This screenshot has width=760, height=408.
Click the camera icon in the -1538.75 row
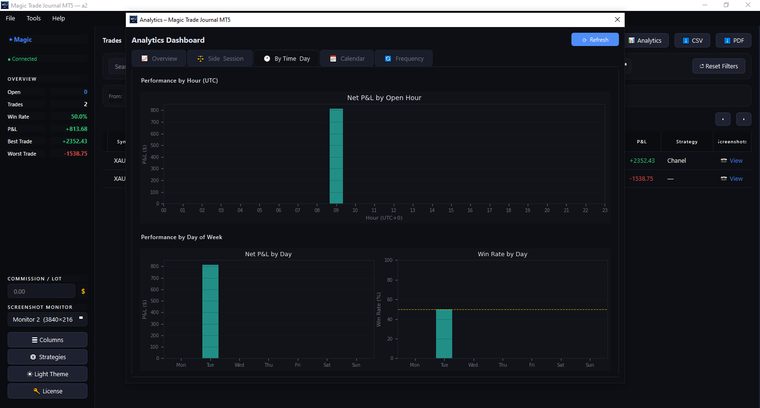point(724,178)
